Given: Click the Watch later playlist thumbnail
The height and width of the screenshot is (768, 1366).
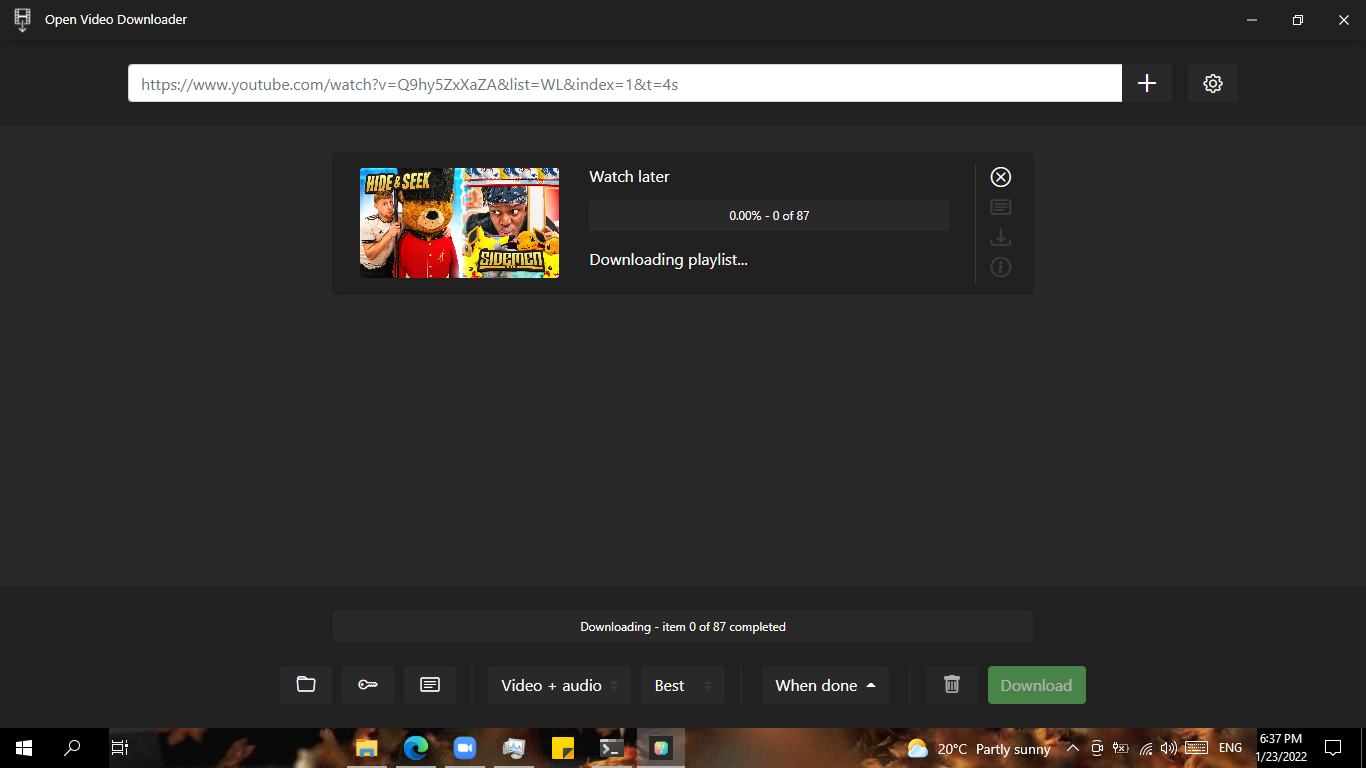Looking at the screenshot, I should click(x=459, y=223).
